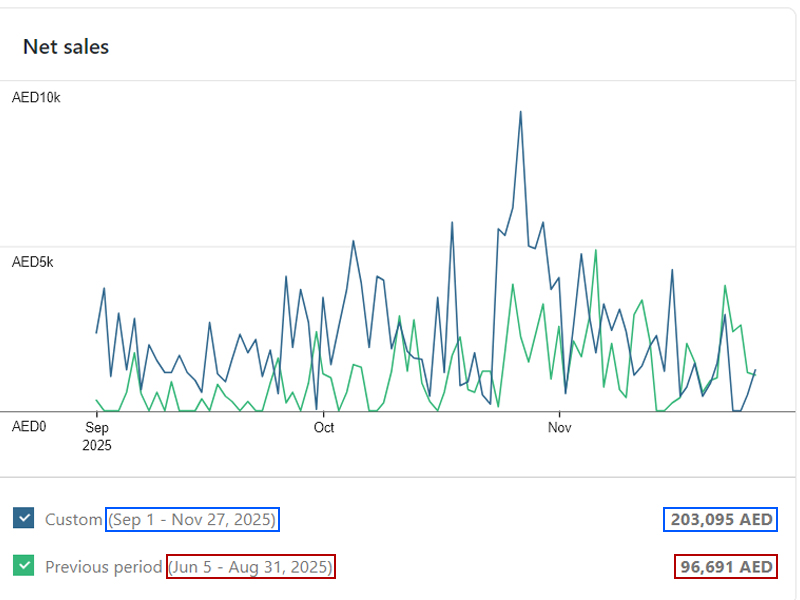
Task: Click the green peak in late November
Action: tap(724, 286)
